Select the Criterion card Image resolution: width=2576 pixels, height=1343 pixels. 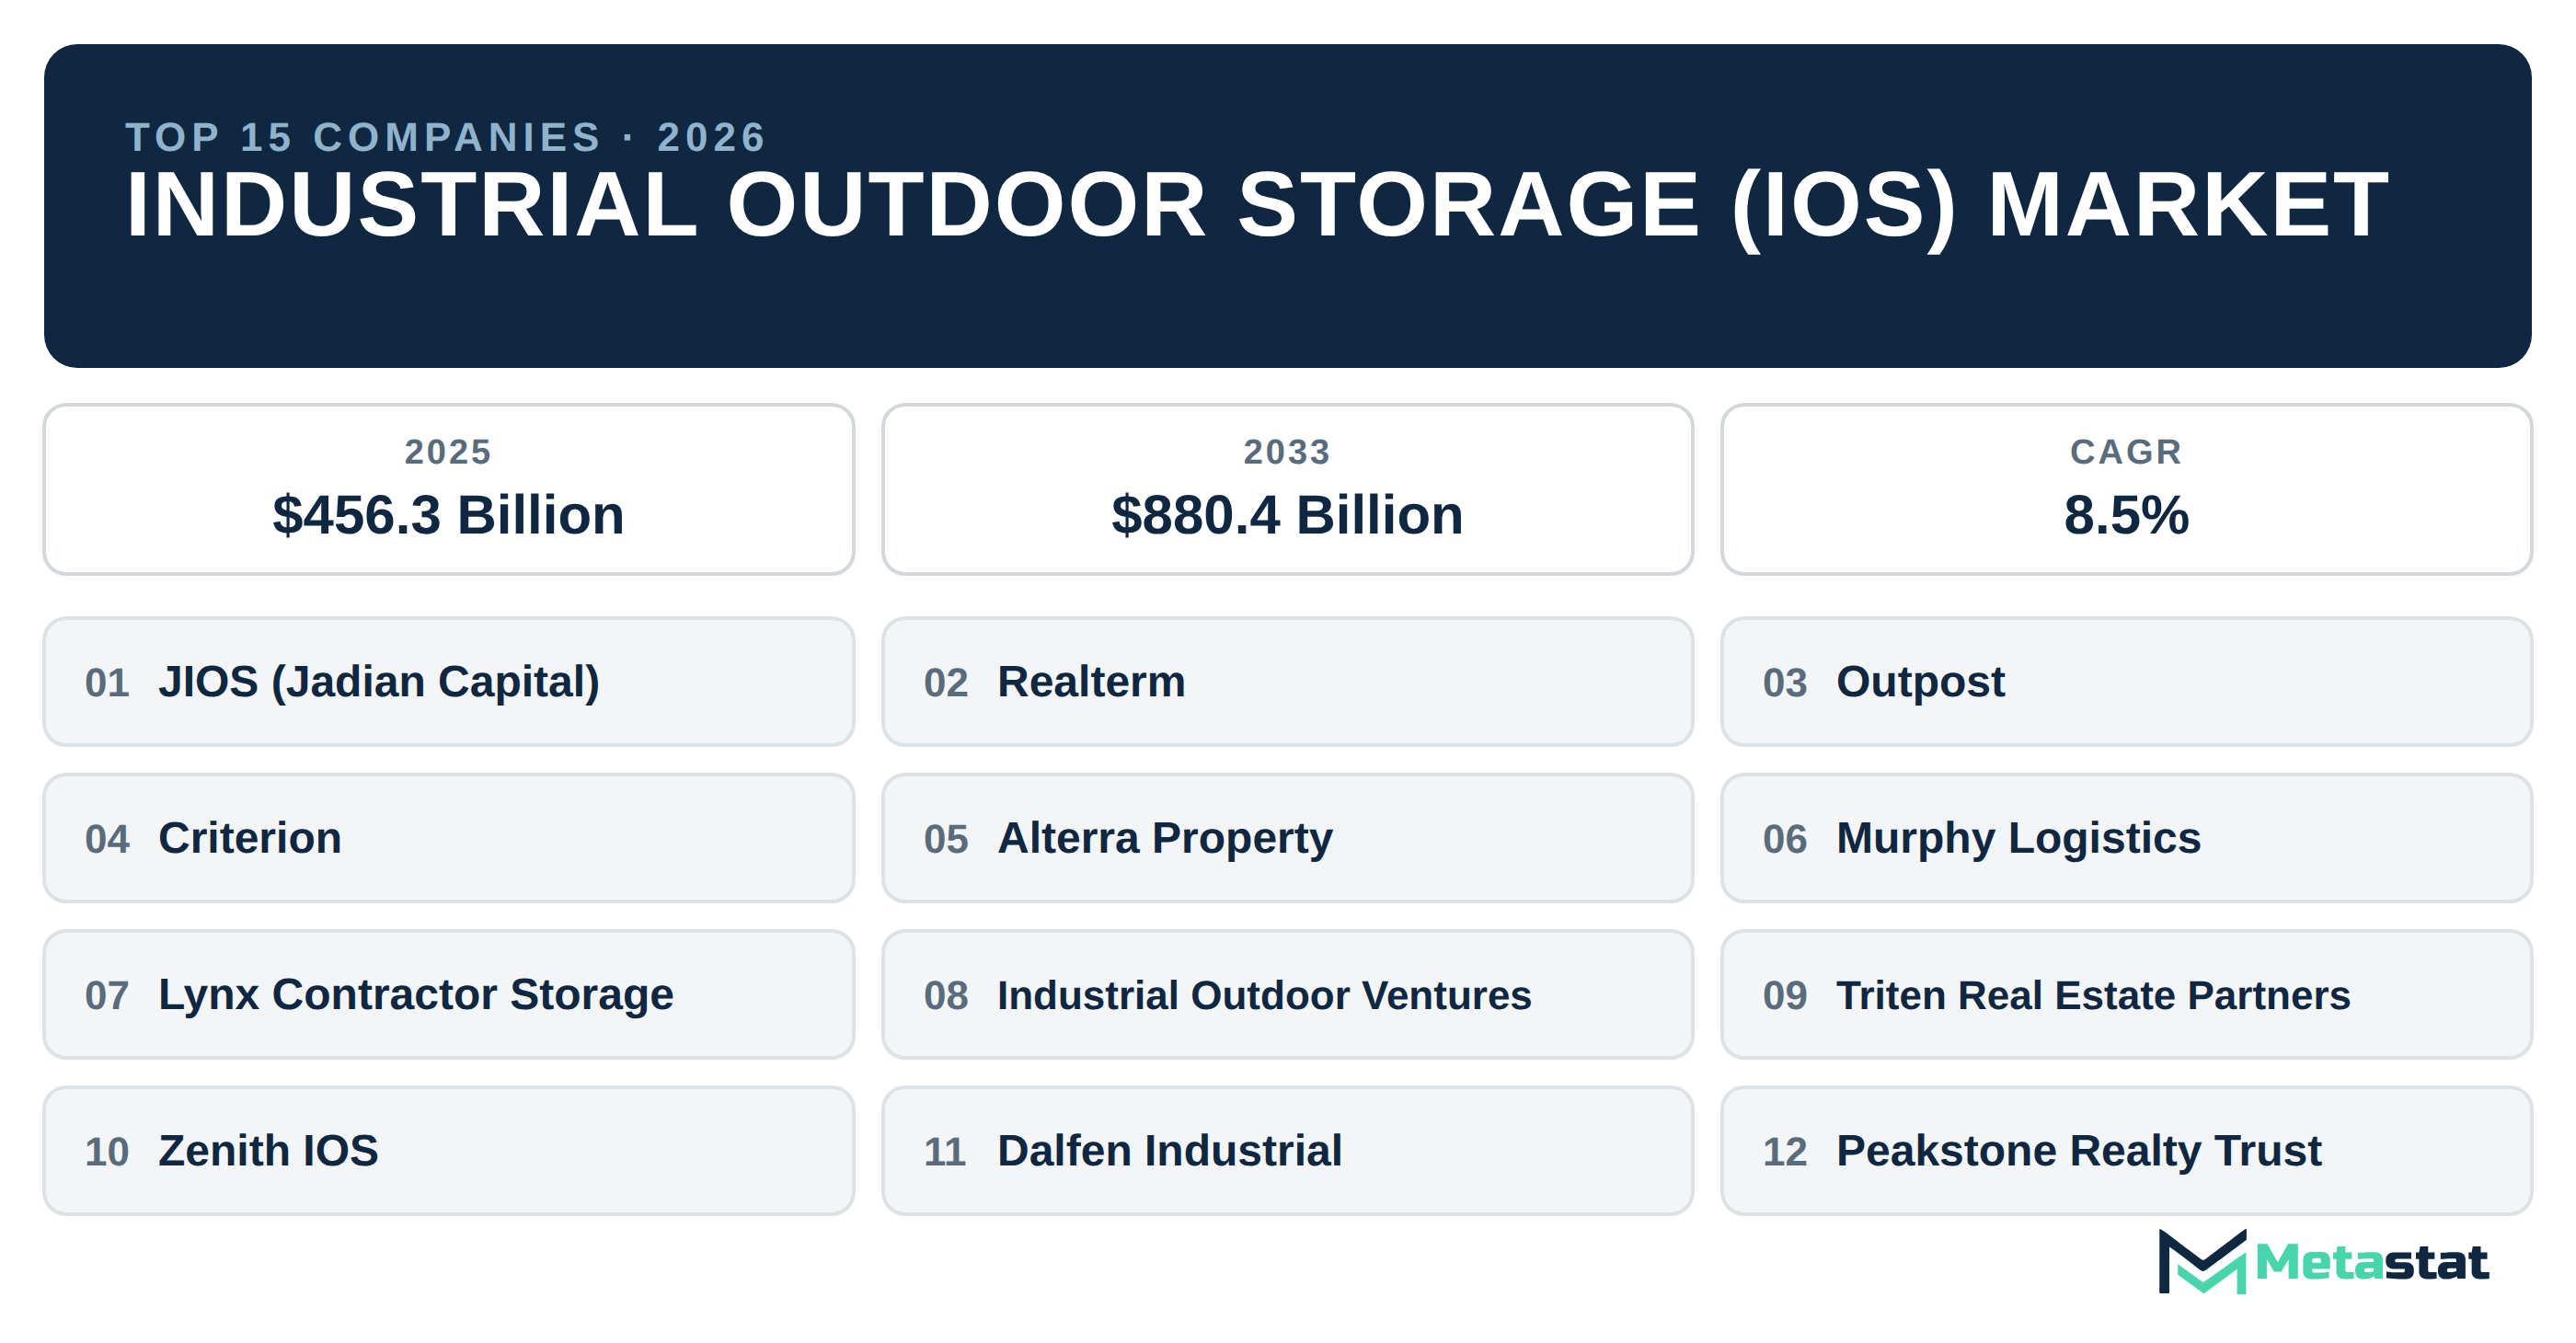(x=449, y=838)
